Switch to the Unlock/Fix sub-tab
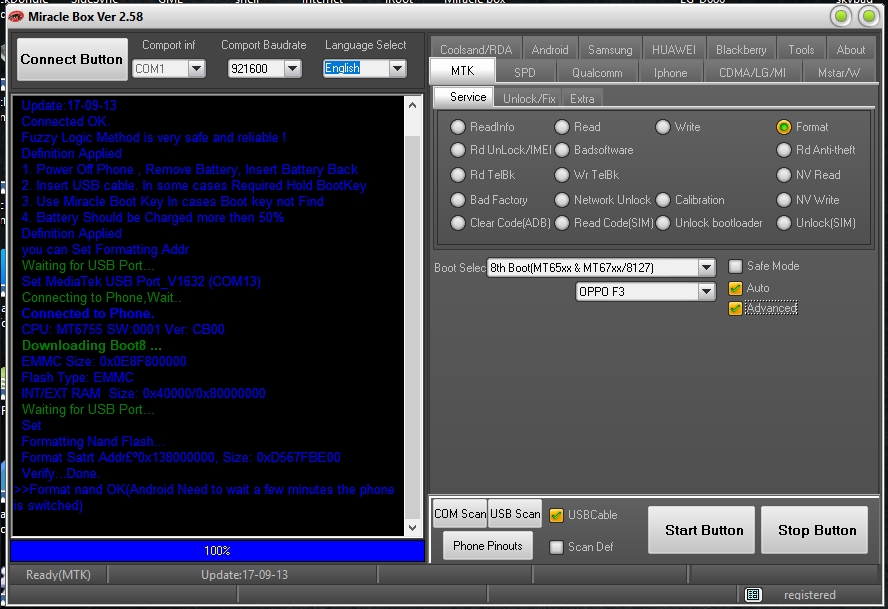The image size is (888, 609). tap(529, 99)
